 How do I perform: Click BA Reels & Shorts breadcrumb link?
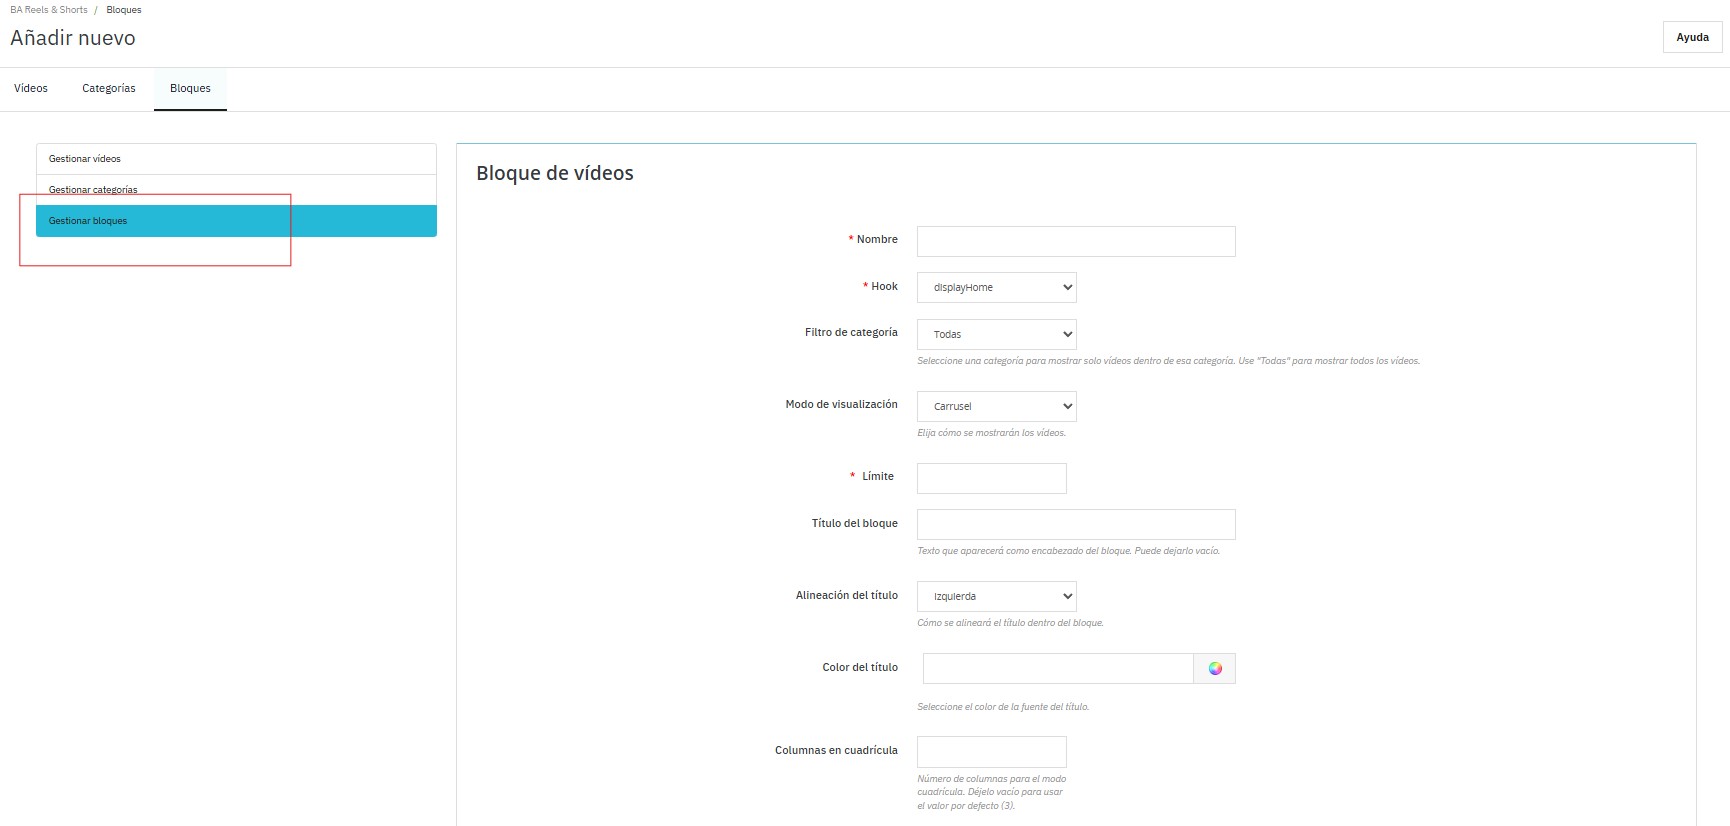point(49,10)
